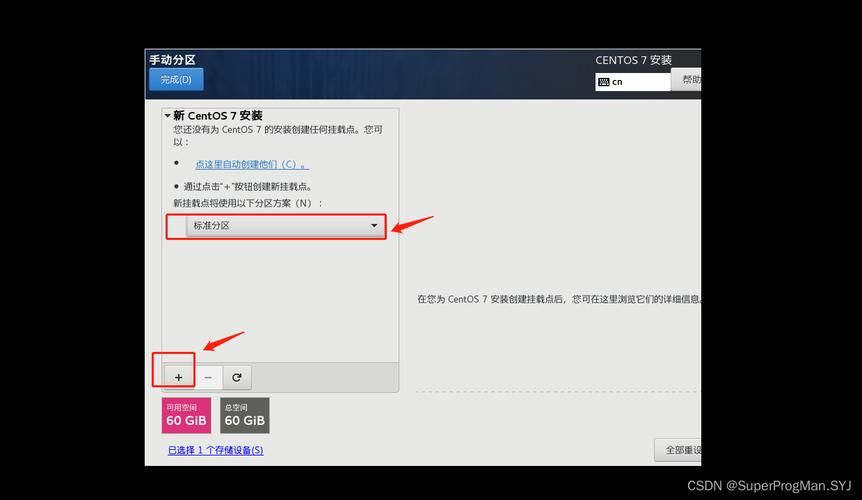This screenshot has width=862, height=500.
Task: Click the 完成(D) button
Action: point(176,79)
